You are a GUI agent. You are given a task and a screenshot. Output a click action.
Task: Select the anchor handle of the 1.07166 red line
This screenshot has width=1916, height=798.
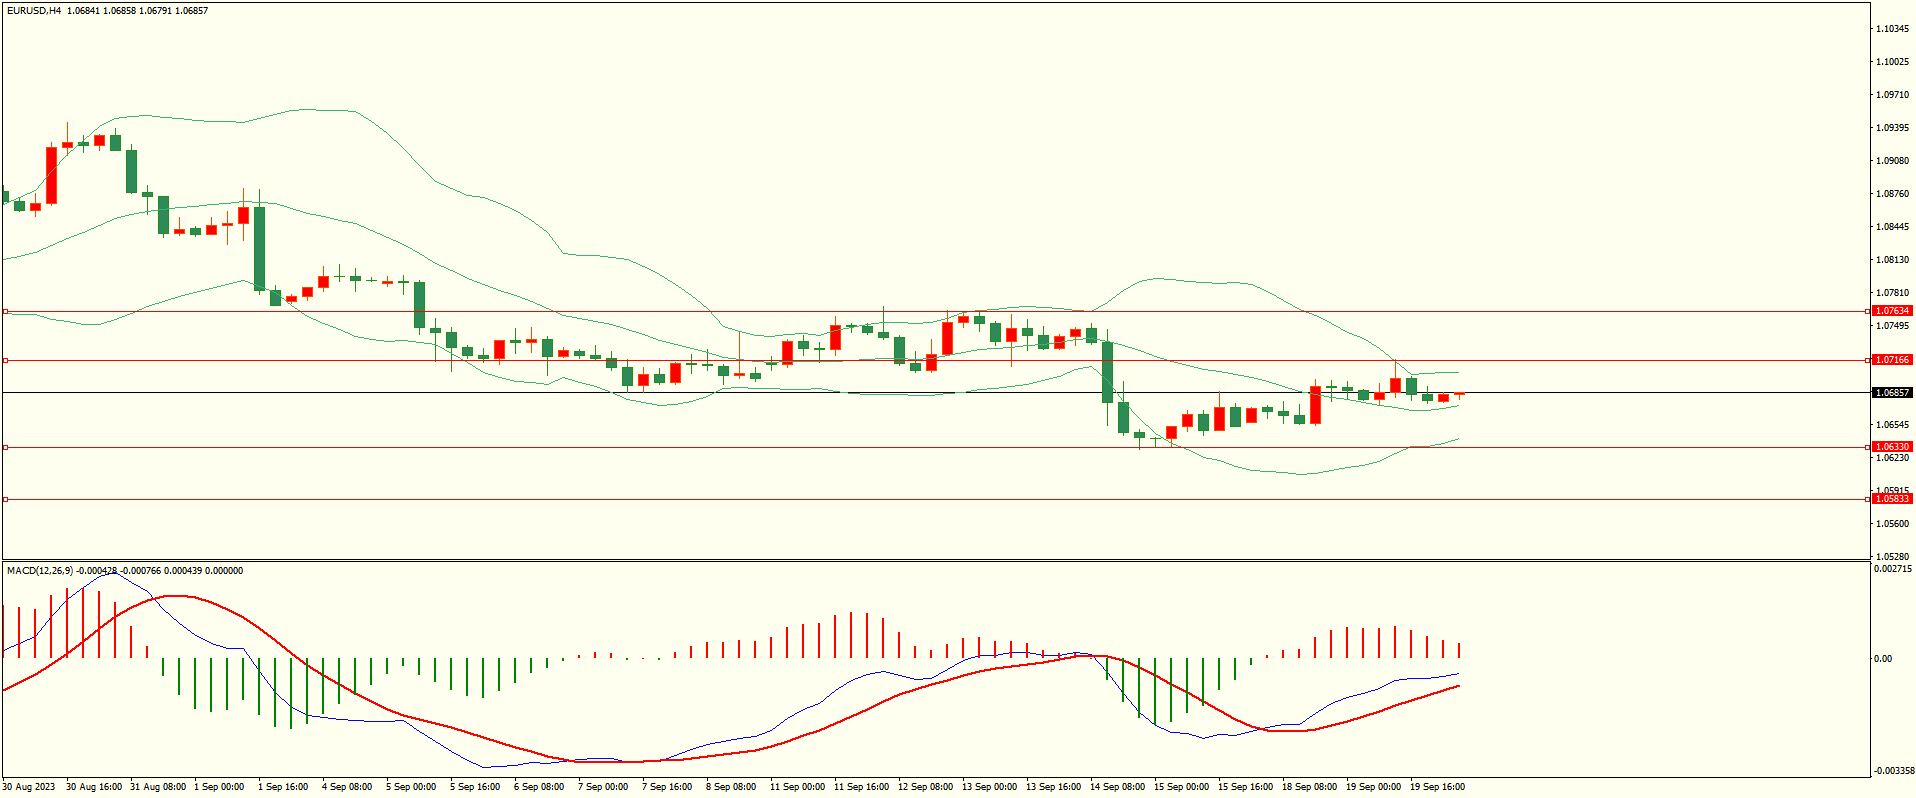[5, 360]
